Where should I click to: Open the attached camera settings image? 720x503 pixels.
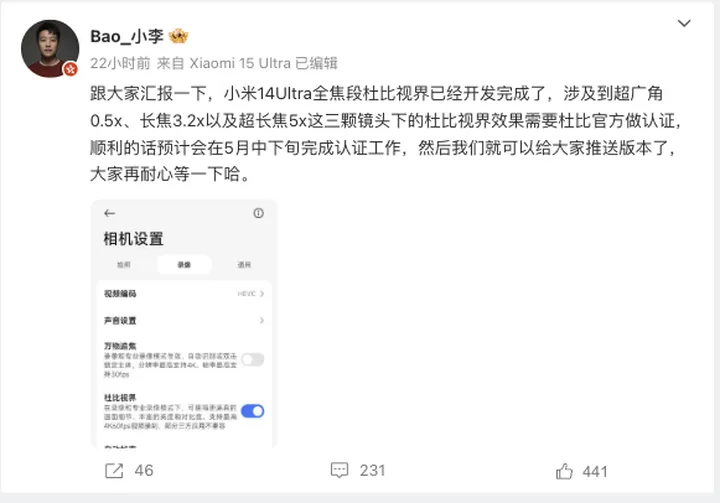184,323
